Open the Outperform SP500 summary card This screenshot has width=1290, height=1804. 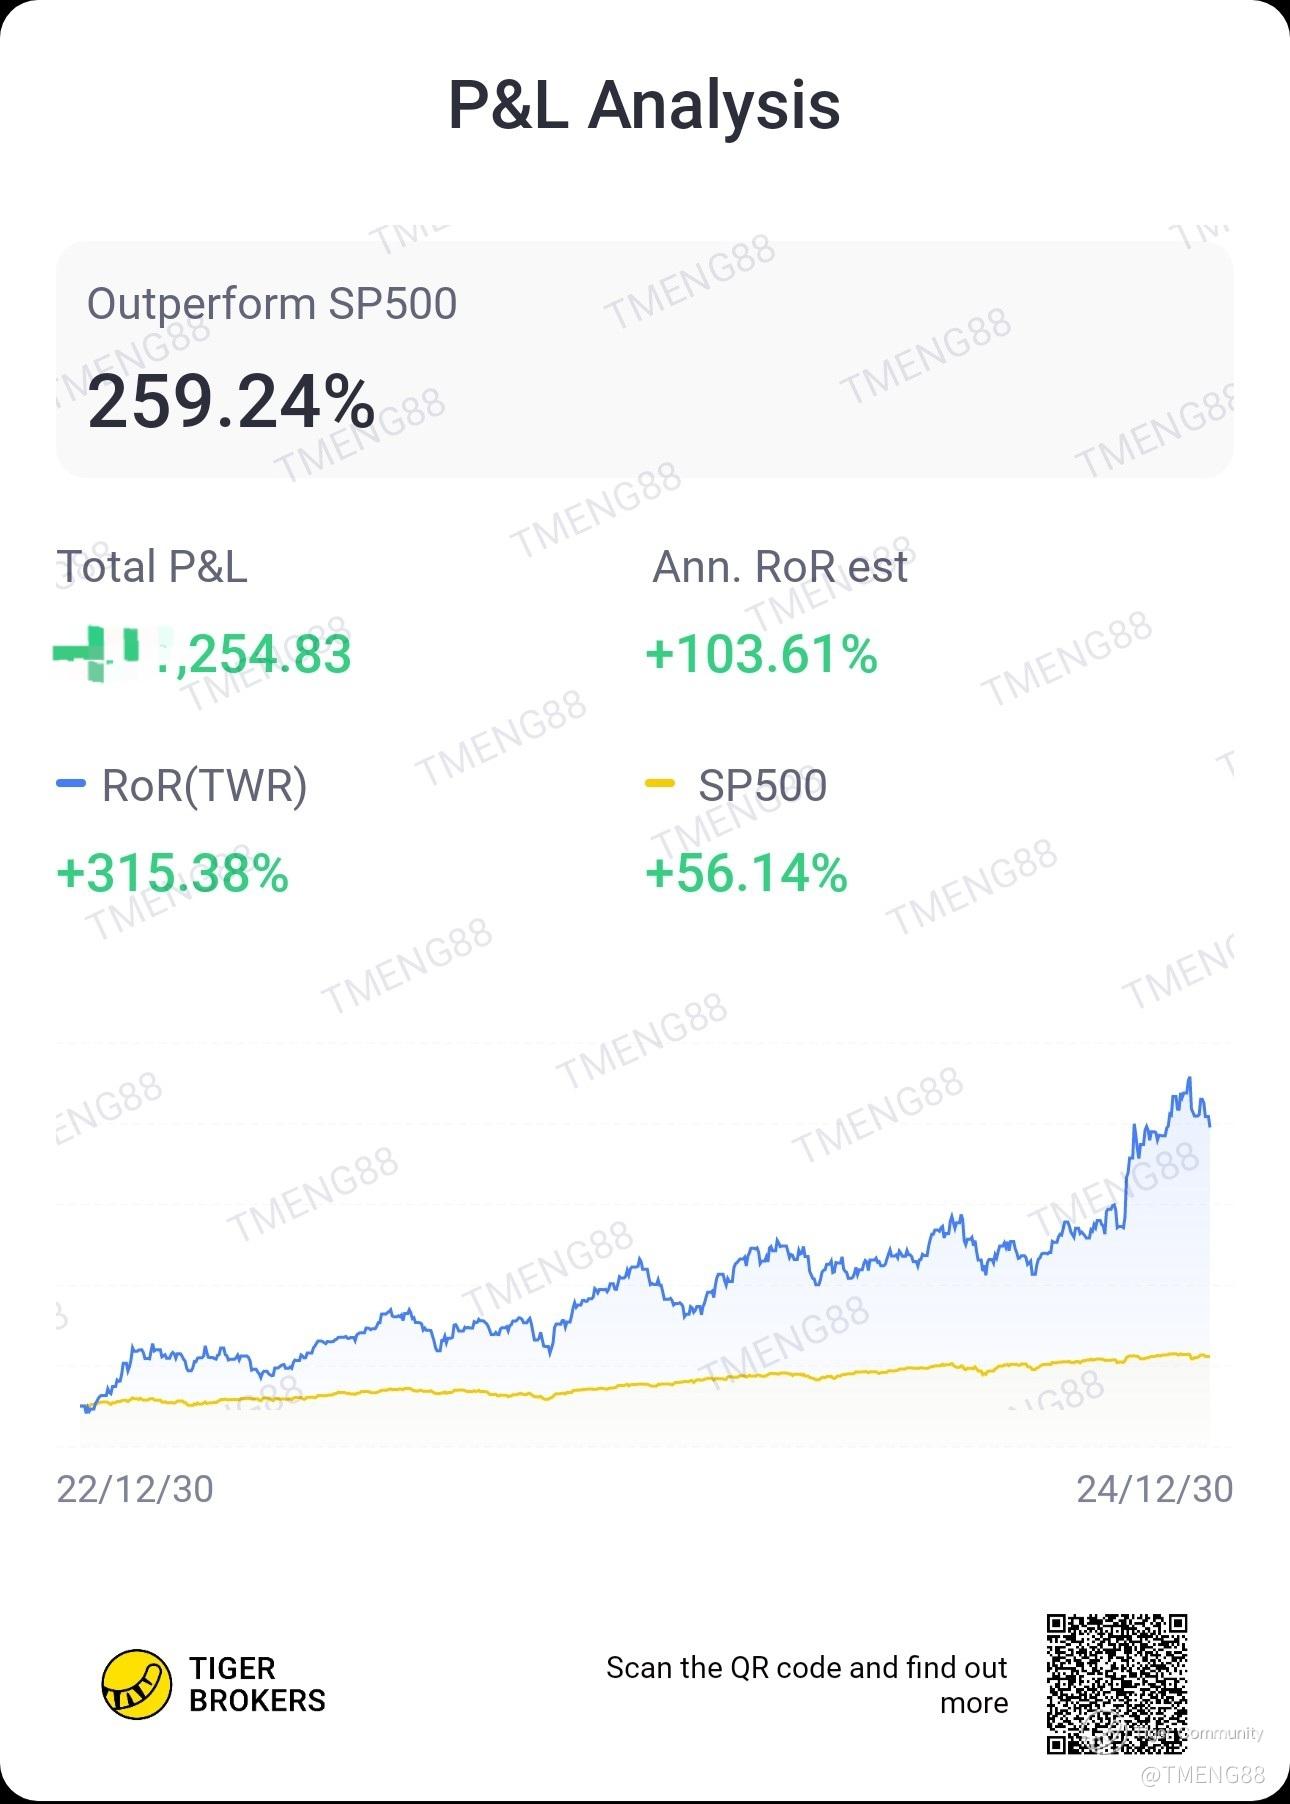[x=644, y=358]
